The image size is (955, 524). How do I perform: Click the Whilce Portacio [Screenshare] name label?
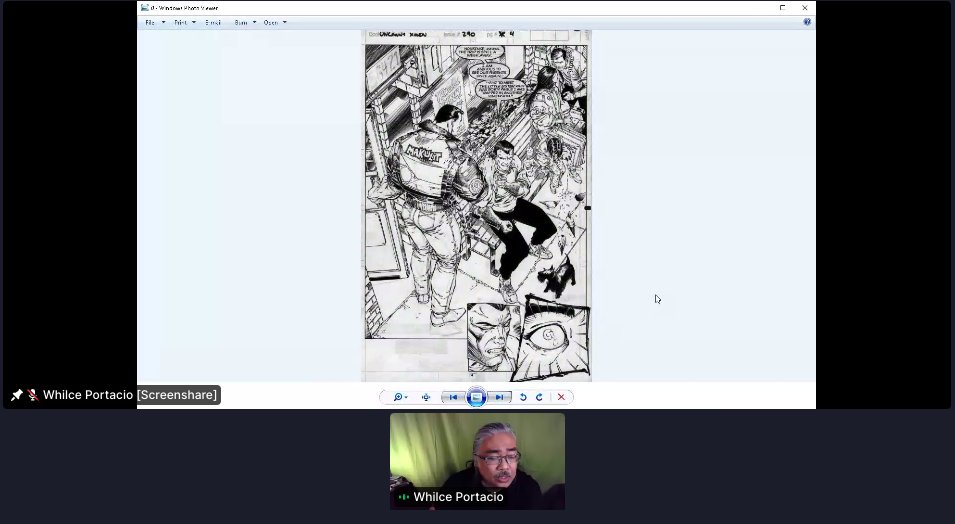point(130,395)
